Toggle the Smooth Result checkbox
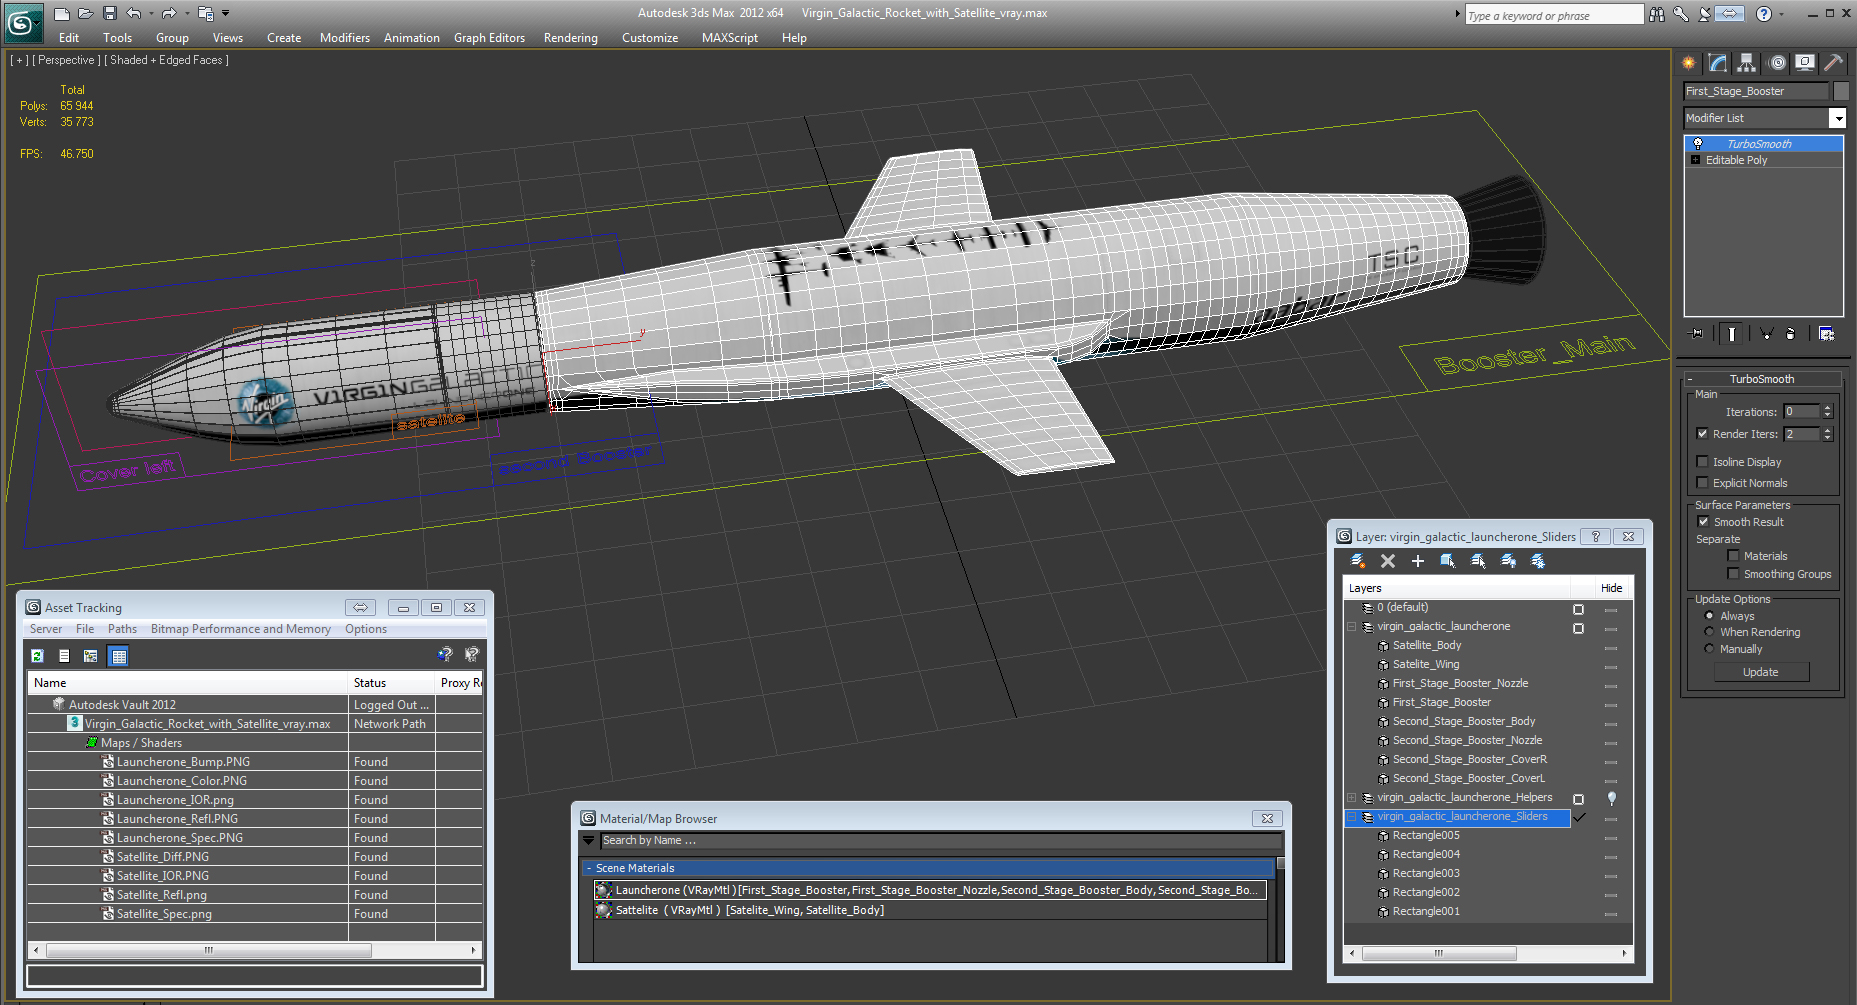 pos(1703,522)
